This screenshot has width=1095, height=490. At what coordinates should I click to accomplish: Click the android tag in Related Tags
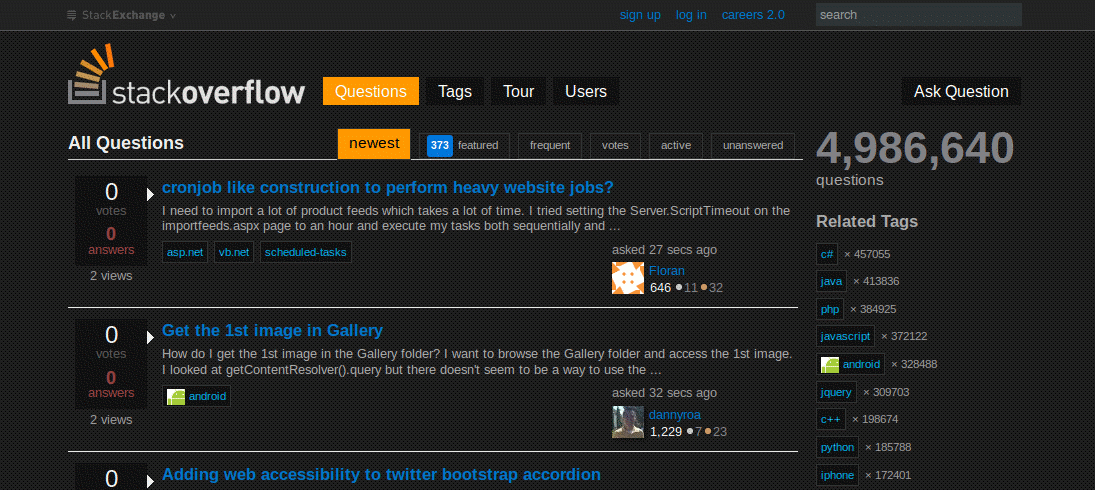pos(850,364)
